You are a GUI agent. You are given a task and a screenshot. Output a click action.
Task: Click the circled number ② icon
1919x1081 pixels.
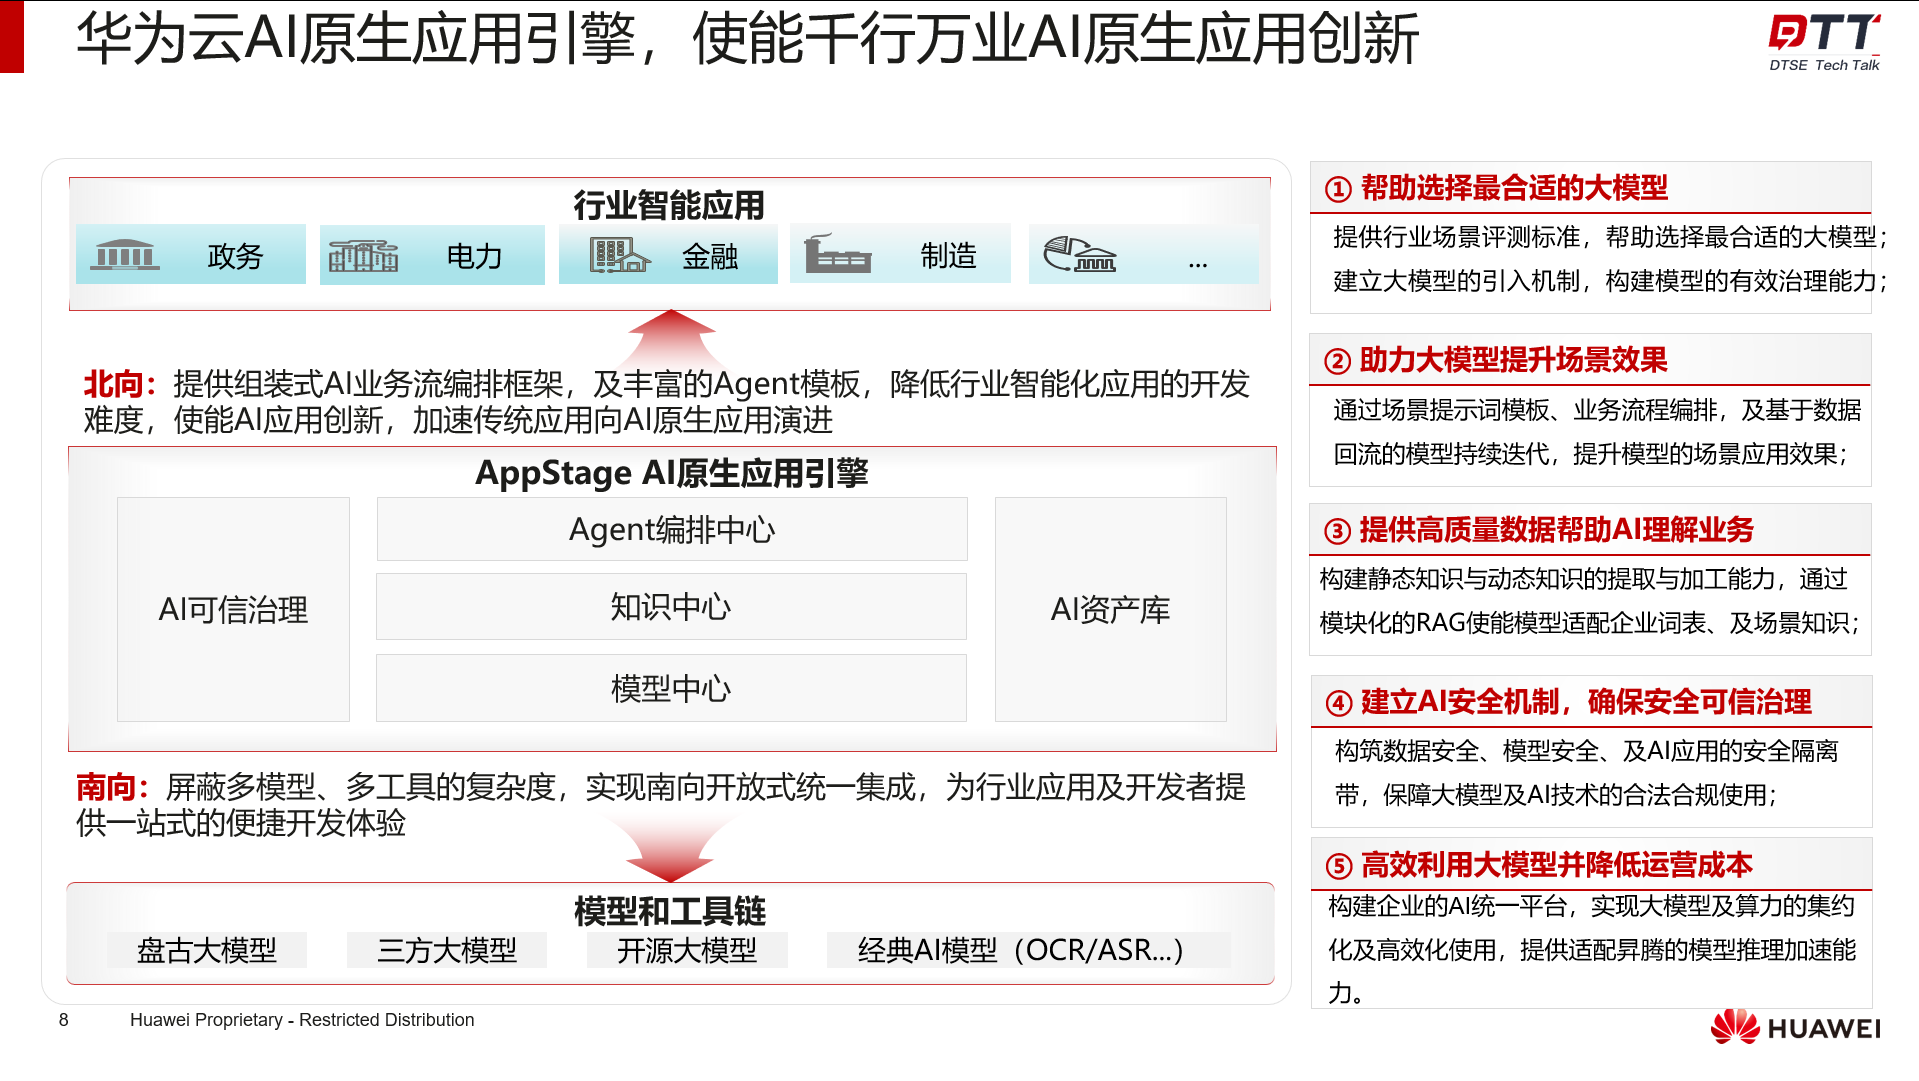[1338, 361]
